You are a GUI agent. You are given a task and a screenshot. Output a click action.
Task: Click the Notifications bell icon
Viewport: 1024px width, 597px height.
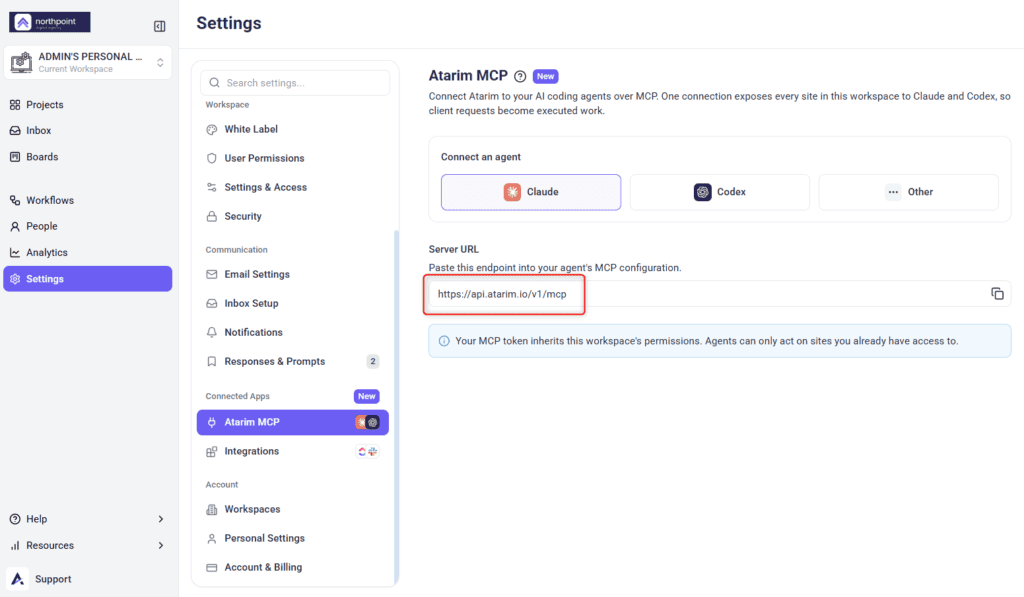point(212,332)
